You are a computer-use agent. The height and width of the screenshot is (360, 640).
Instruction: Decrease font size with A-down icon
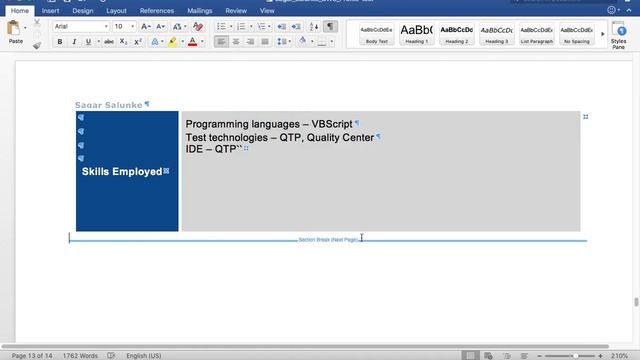pos(160,27)
